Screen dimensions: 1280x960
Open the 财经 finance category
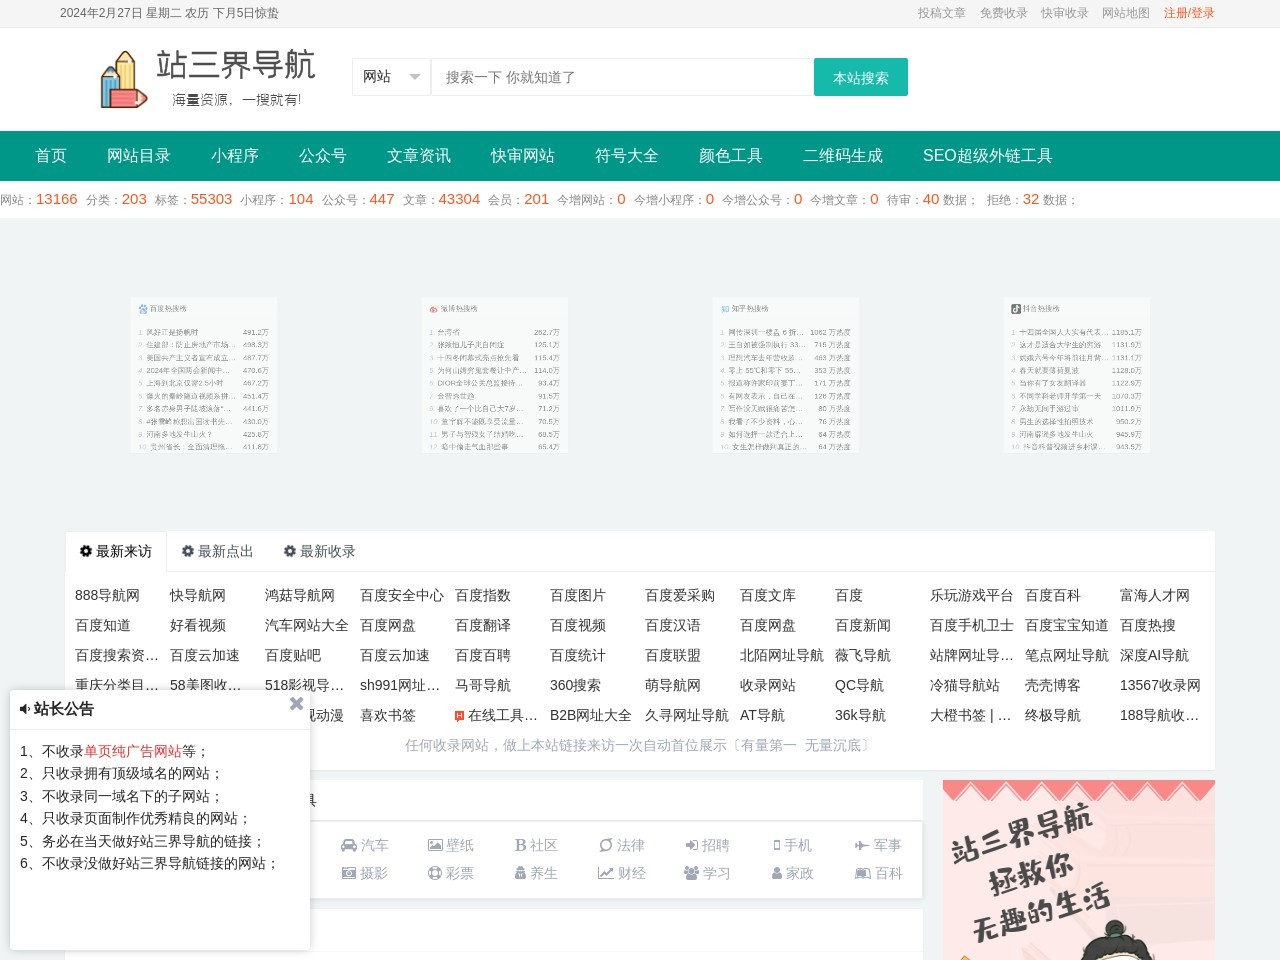pyautogui.click(x=621, y=873)
